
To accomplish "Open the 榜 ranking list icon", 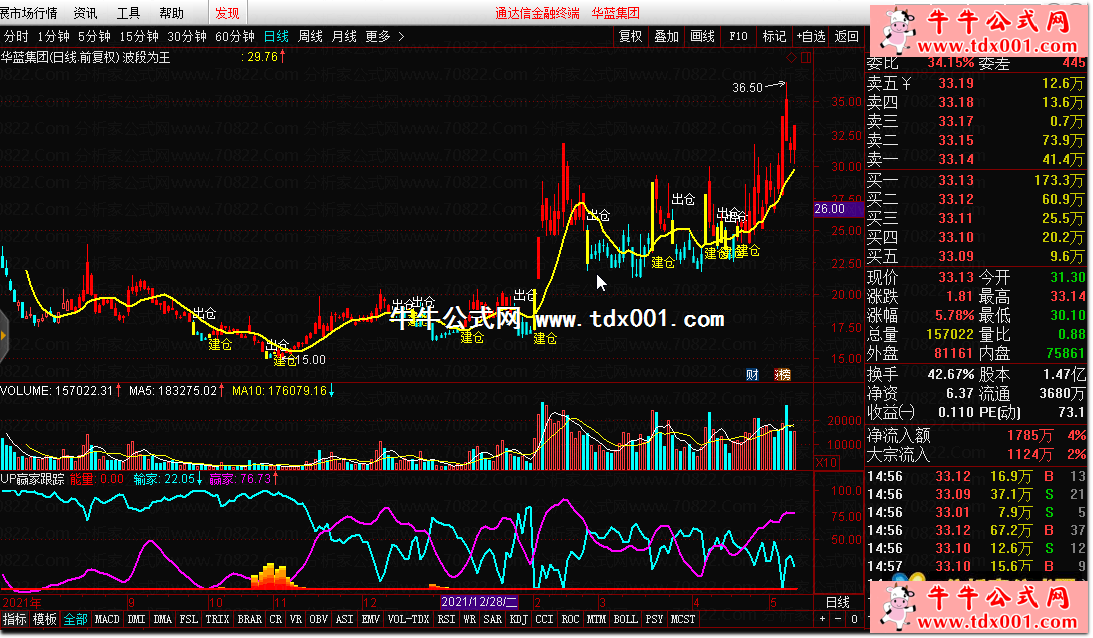I will [x=783, y=374].
